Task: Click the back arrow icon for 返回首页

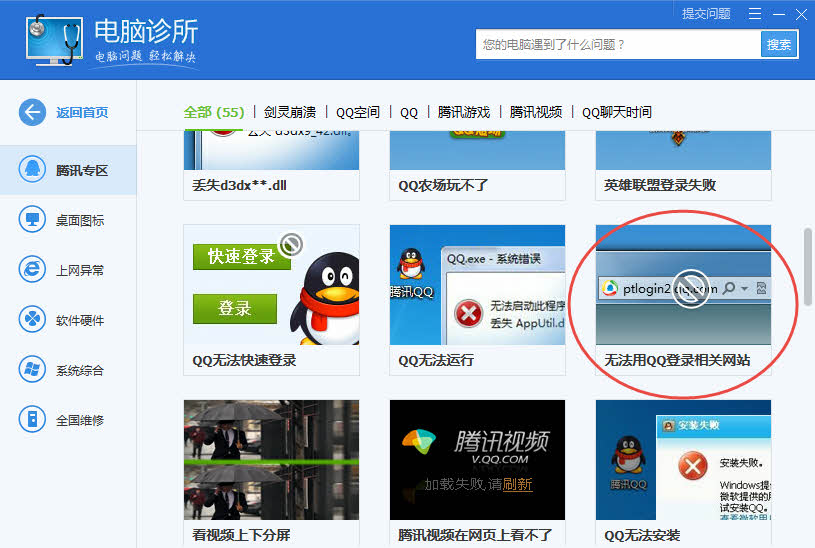Action: click(32, 112)
